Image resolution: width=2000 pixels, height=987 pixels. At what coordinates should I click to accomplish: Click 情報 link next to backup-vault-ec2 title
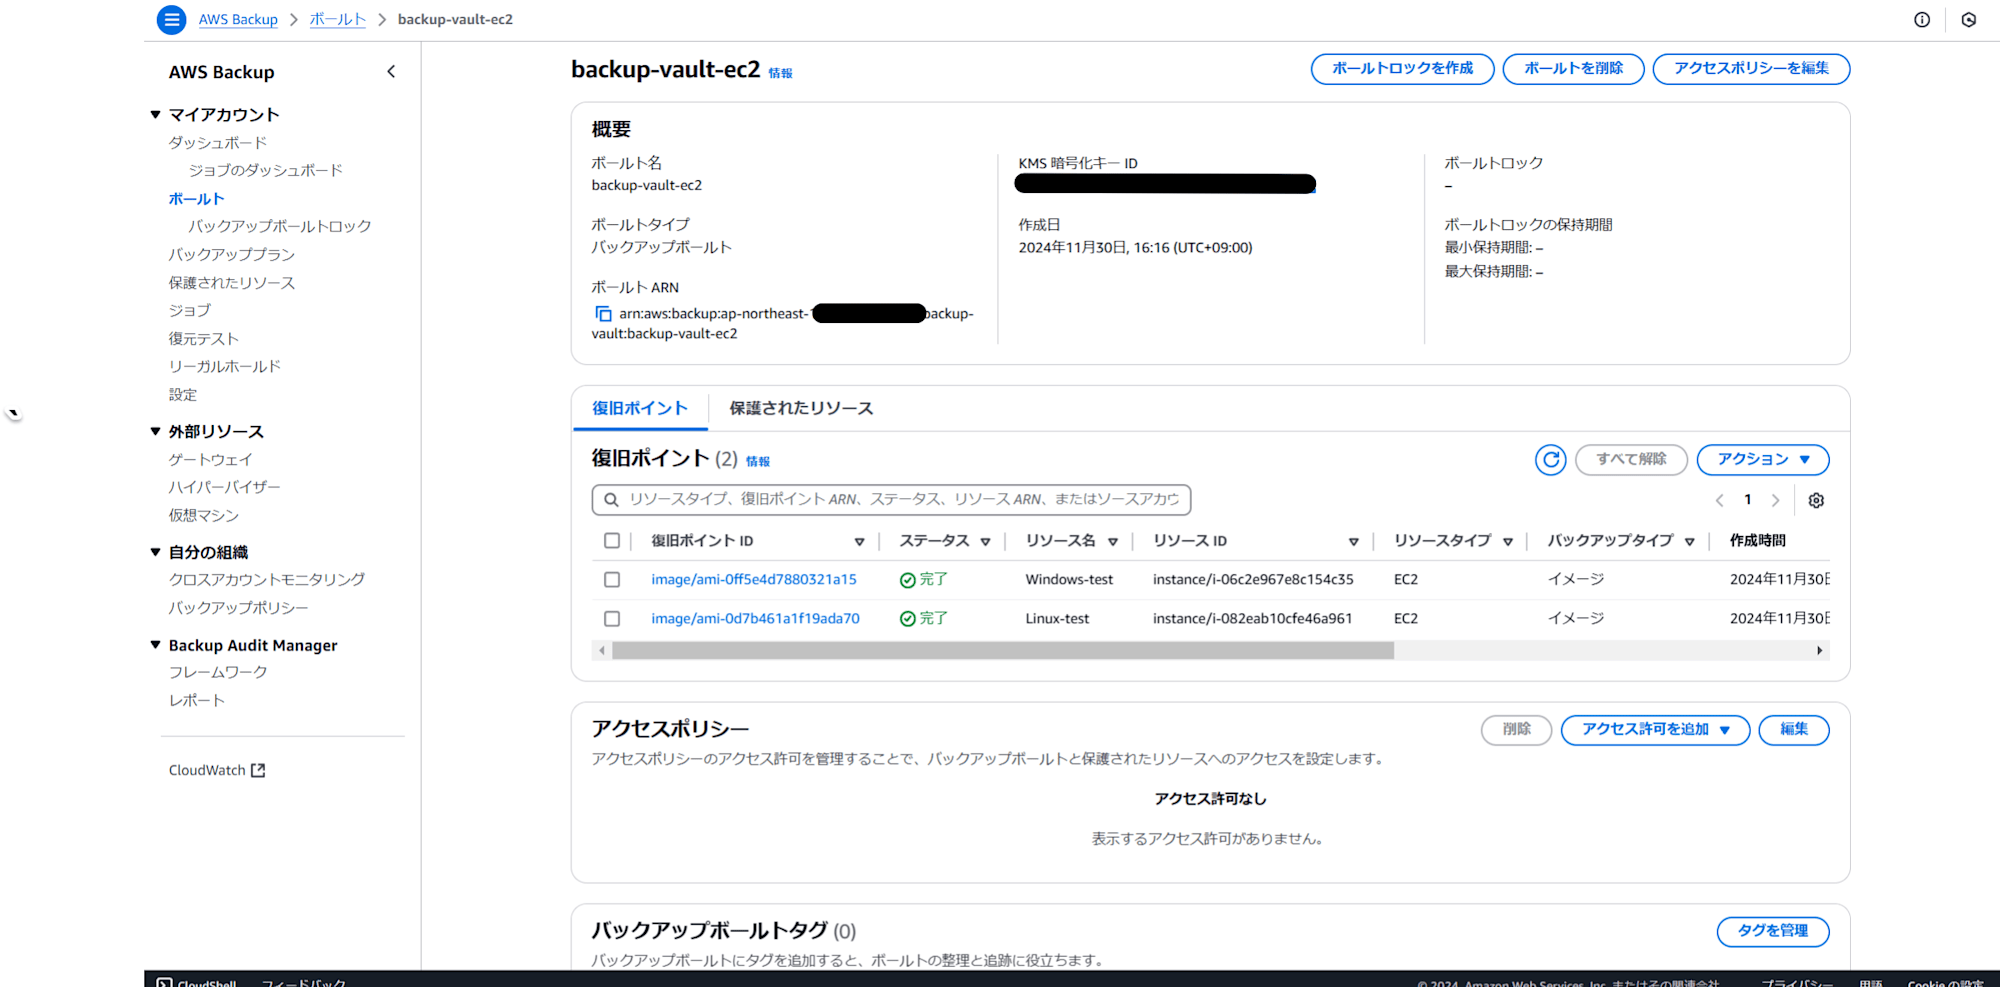[780, 73]
